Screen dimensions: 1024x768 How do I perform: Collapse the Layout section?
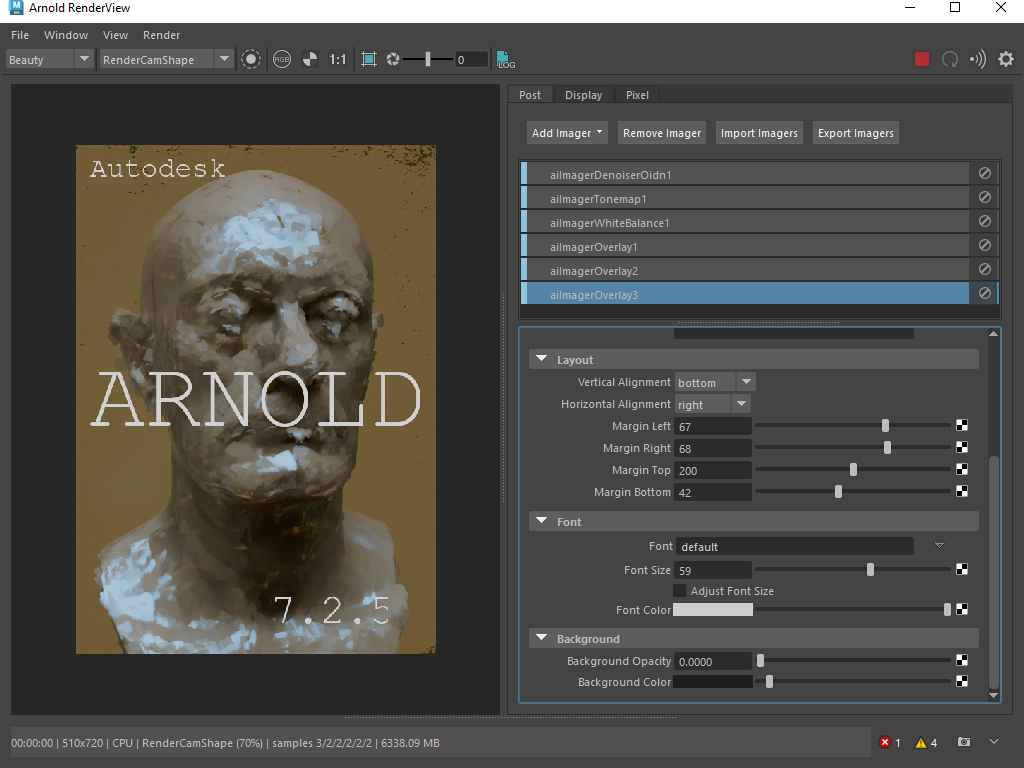[x=542, y=360]
